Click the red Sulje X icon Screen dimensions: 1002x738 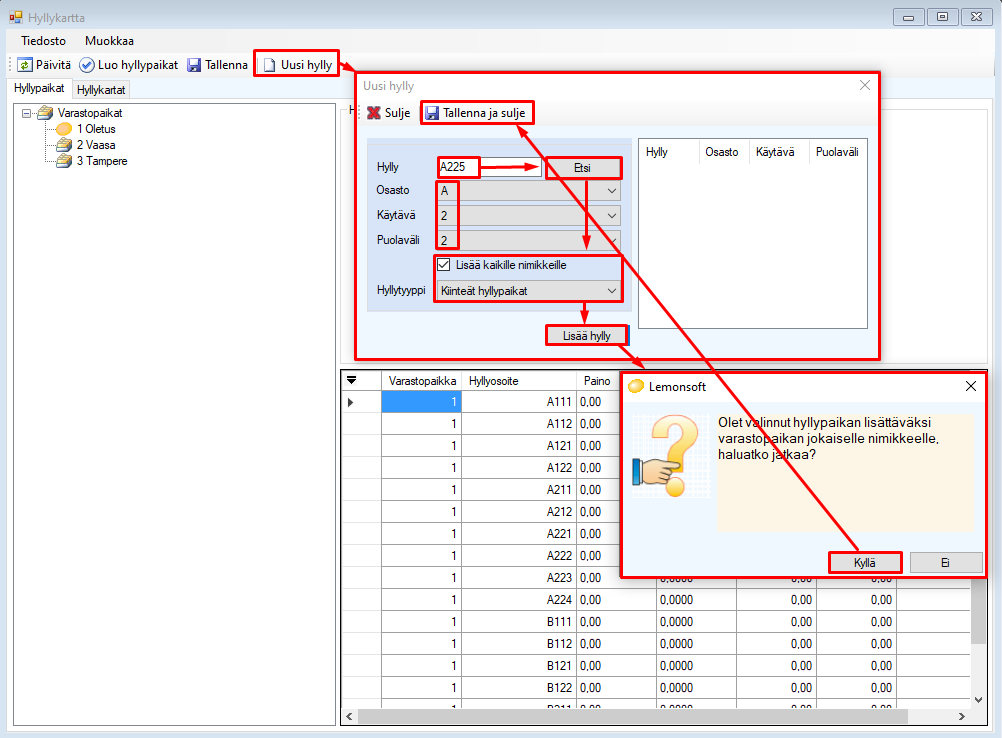(374, 113)
